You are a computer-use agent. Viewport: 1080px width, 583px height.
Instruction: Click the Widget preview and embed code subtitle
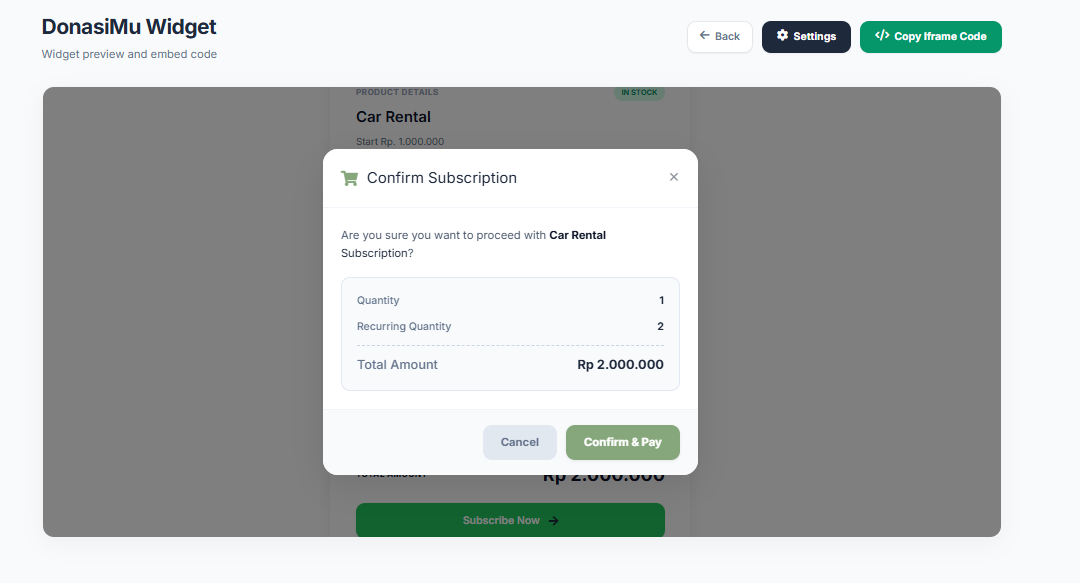(129, 54)
